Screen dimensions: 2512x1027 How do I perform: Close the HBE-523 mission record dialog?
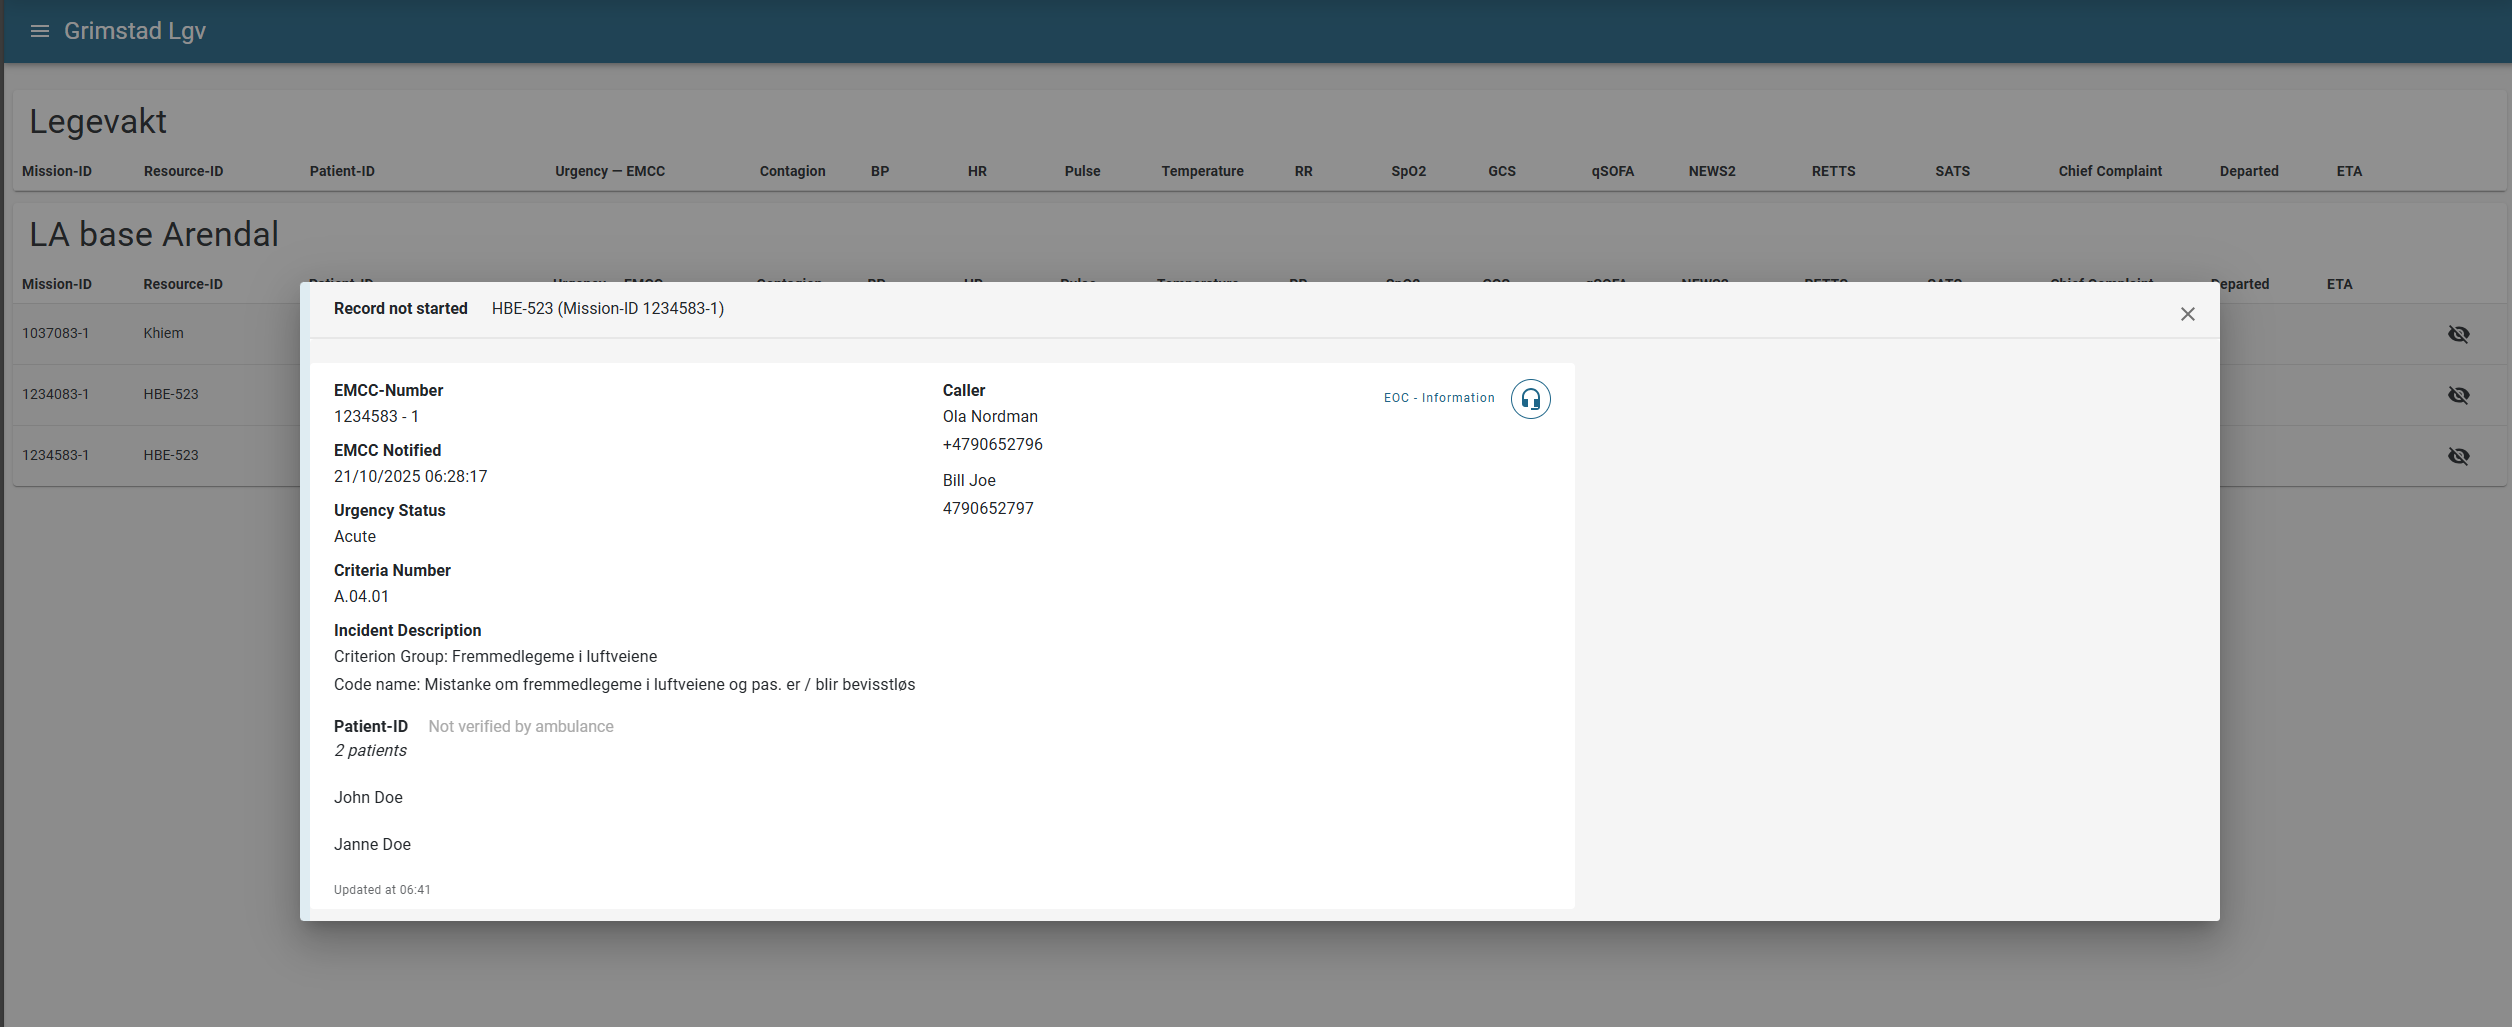pyautogui.click(x=2187, y=314)
